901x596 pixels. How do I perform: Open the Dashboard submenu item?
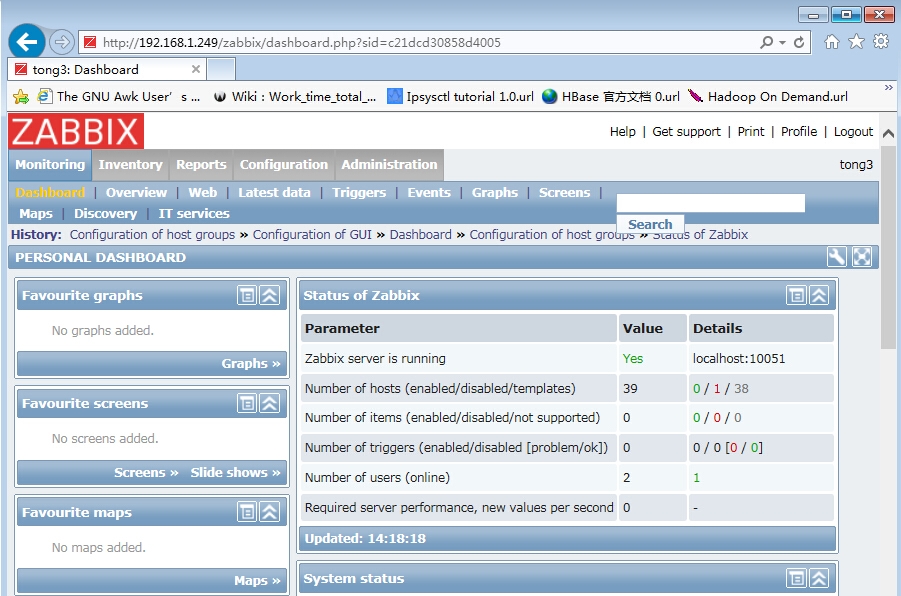pos(50,193)
